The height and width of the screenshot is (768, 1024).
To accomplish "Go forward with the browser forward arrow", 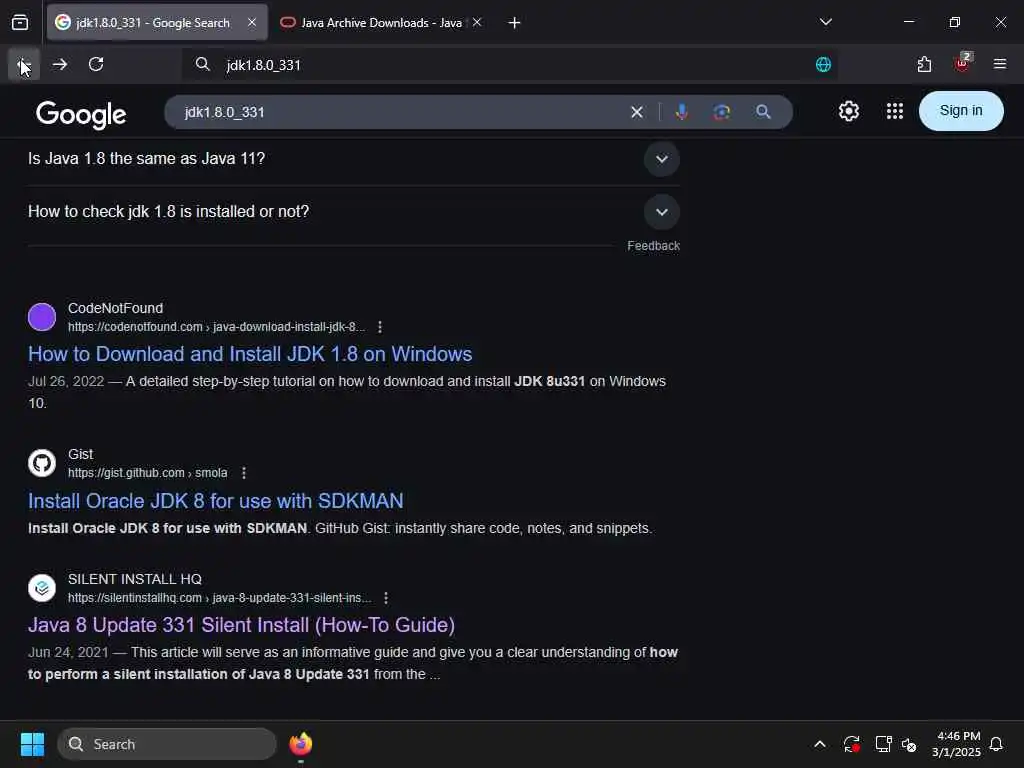I will [x=60, y=64].
